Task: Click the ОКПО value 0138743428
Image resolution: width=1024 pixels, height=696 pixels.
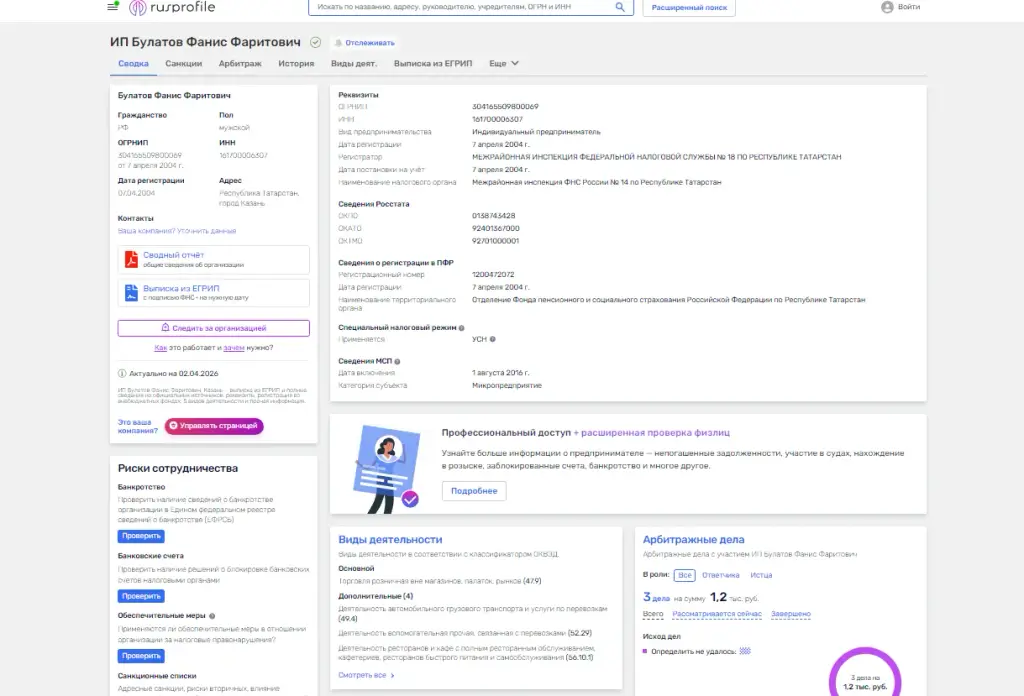Action: pos(494,215)
